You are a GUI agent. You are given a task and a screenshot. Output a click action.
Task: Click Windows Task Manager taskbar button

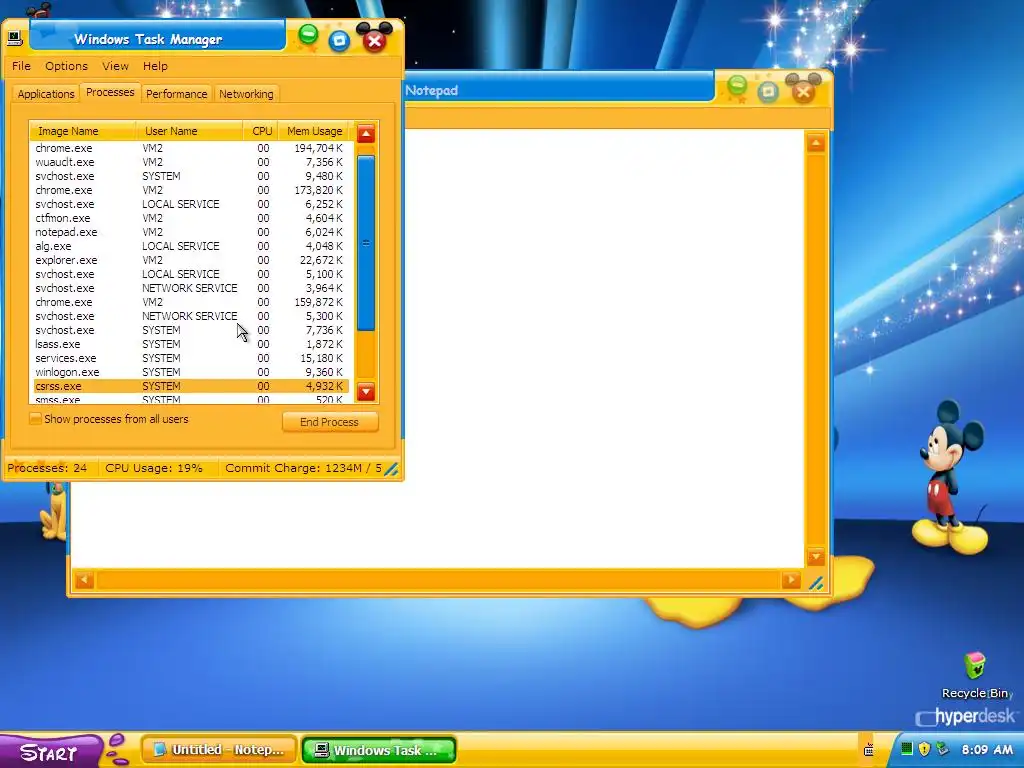[x=379, y=750]
